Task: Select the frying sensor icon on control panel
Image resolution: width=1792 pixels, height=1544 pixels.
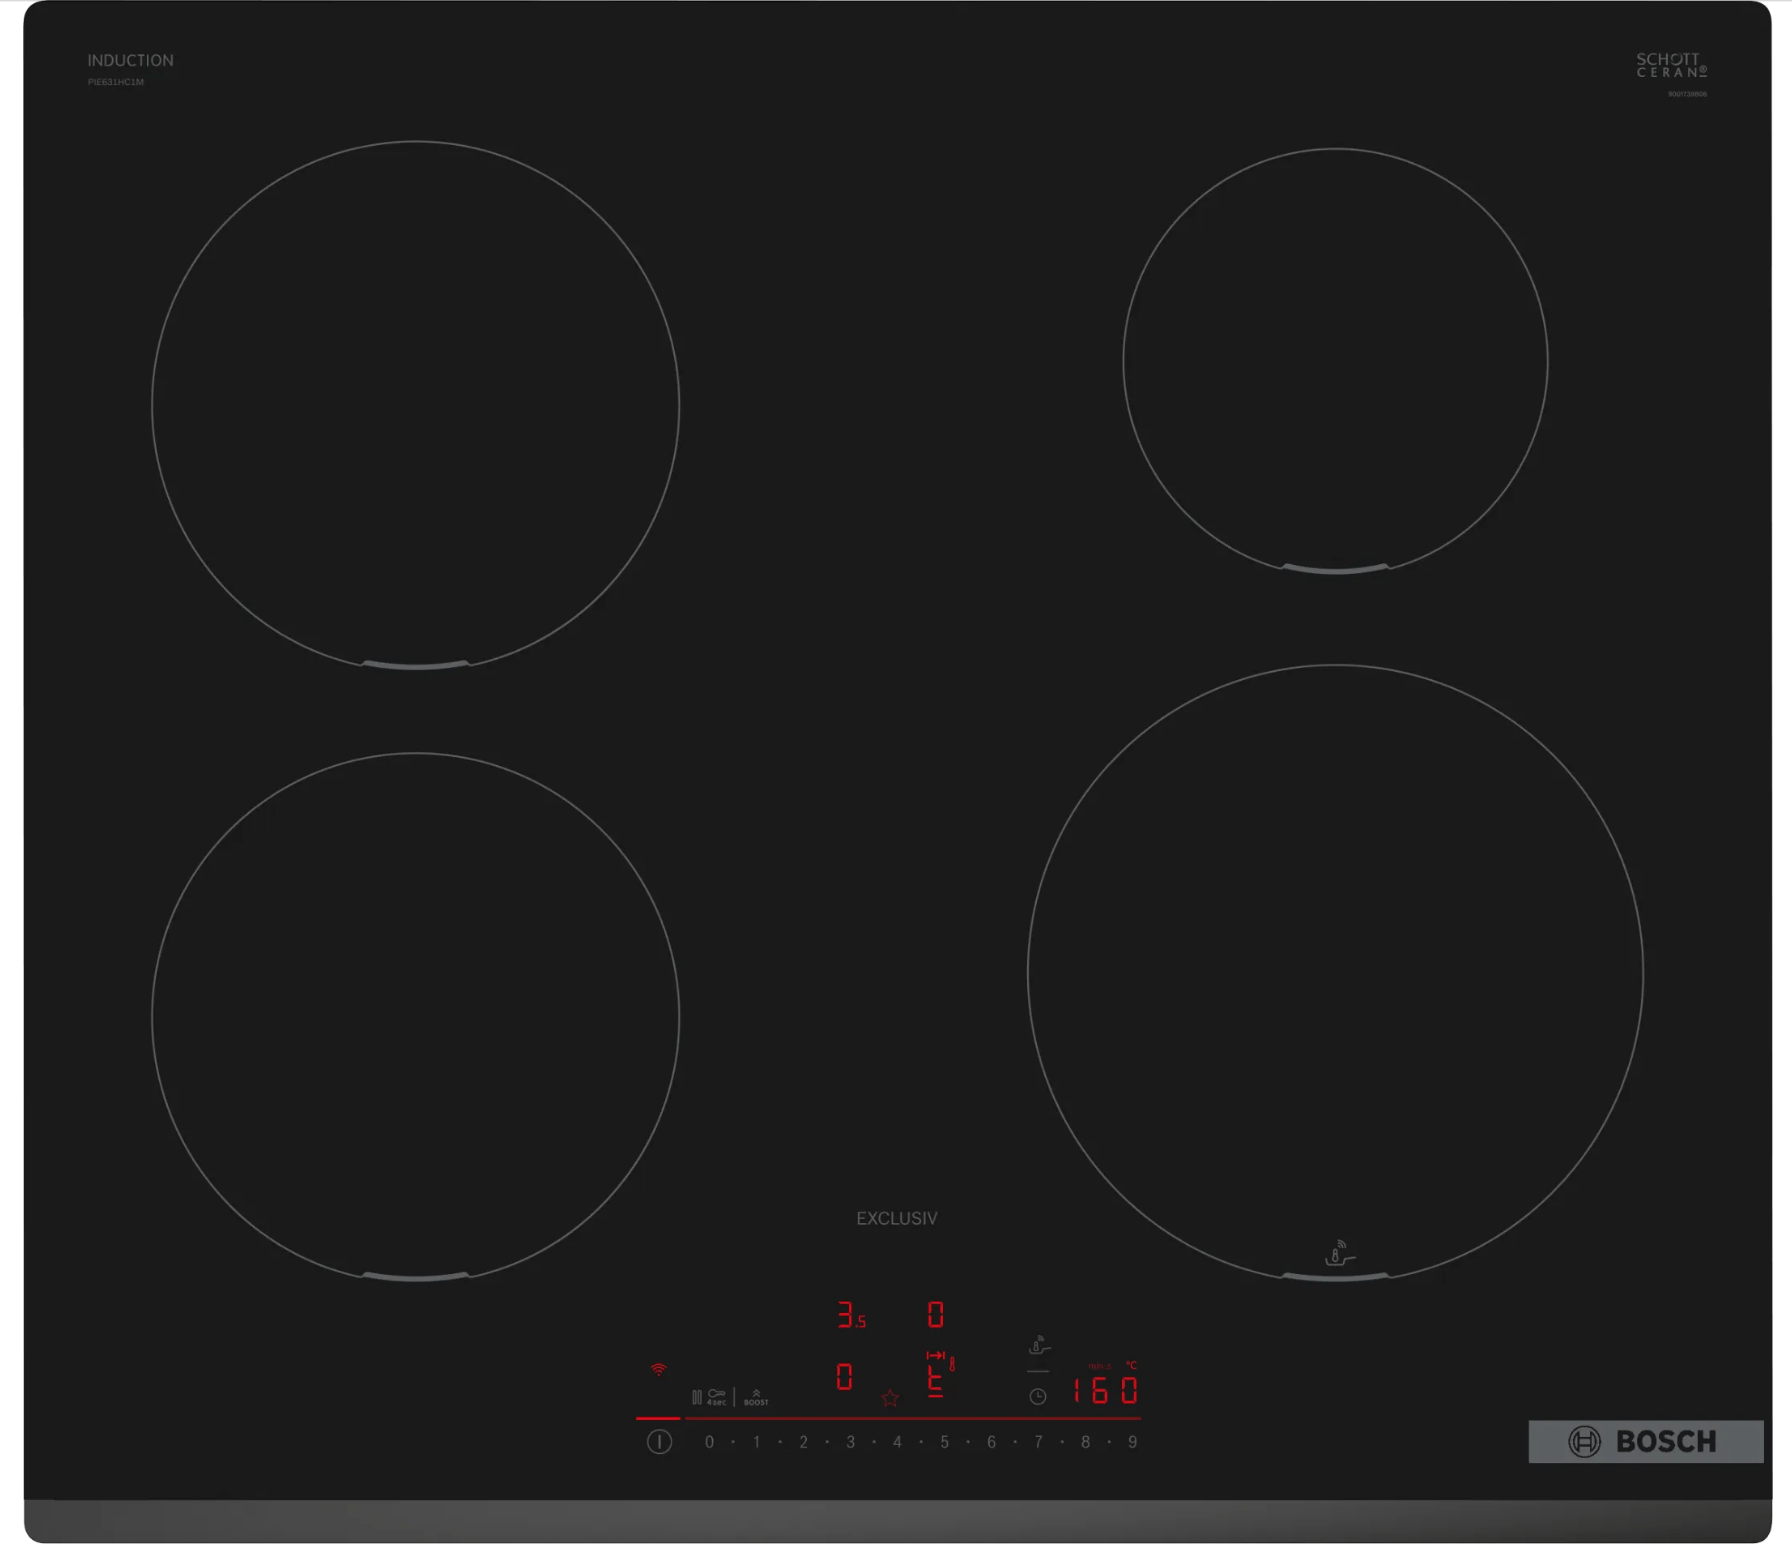Action: (x=1039, y=1346)
